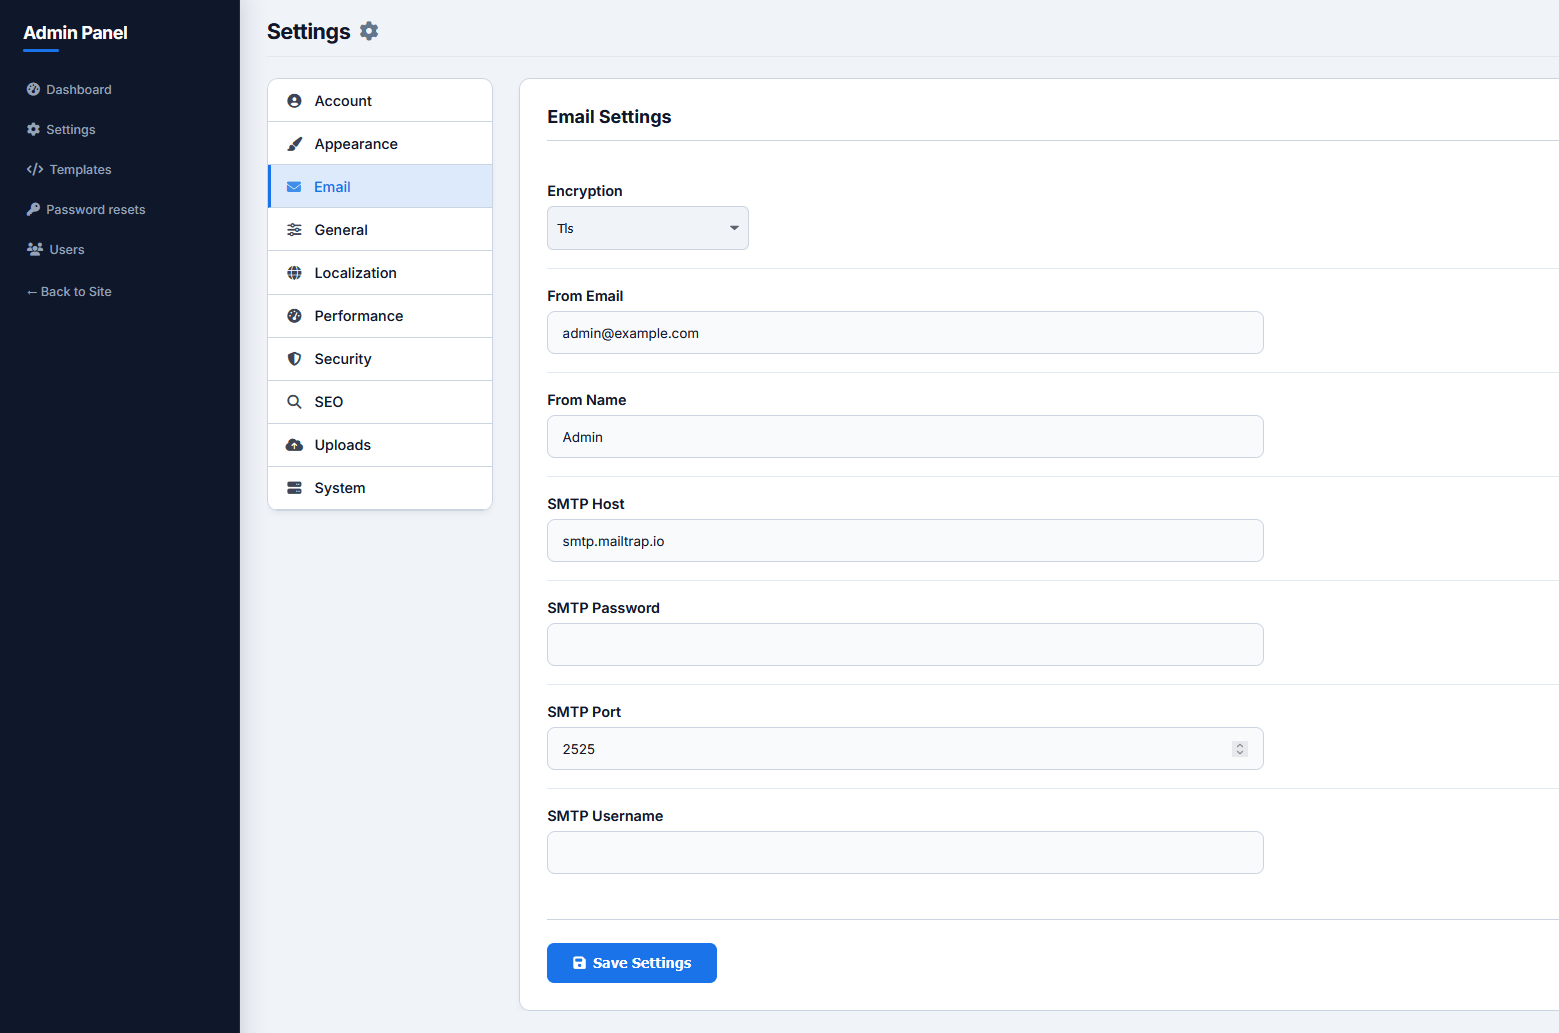Click the Settings gear icon in sidebar

coord(33,129)
